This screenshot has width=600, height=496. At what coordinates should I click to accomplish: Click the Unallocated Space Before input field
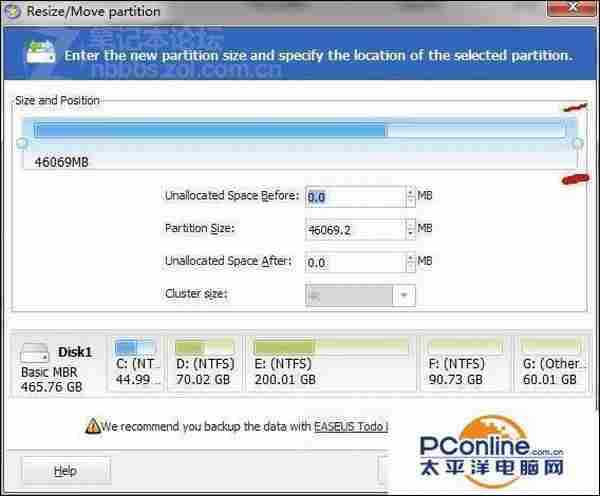[x=355, y=197]
